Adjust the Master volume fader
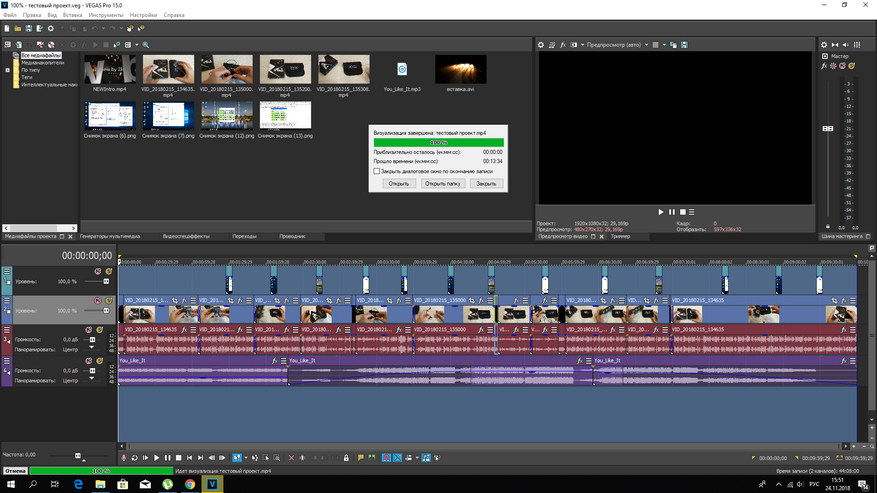Image resolution: width=877 pixels, height=493 pixels. pos(827,129)
